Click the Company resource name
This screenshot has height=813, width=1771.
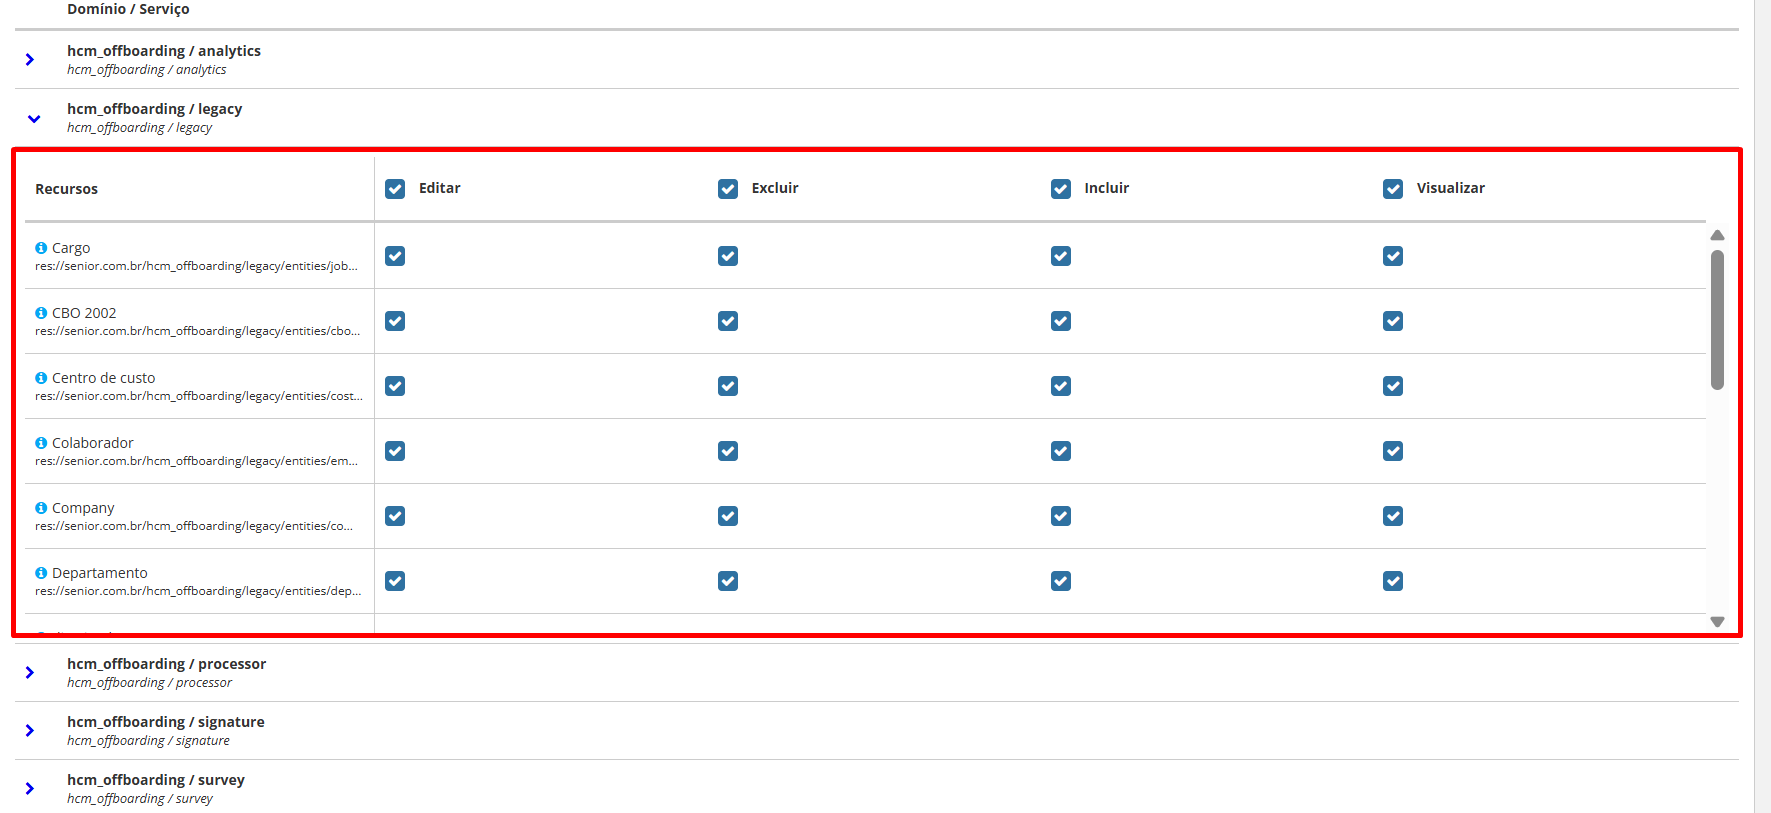(83, 508)
